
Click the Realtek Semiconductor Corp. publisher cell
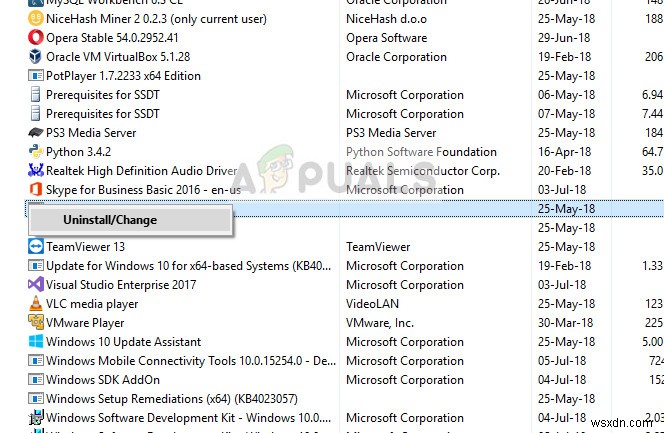(423, 171)
